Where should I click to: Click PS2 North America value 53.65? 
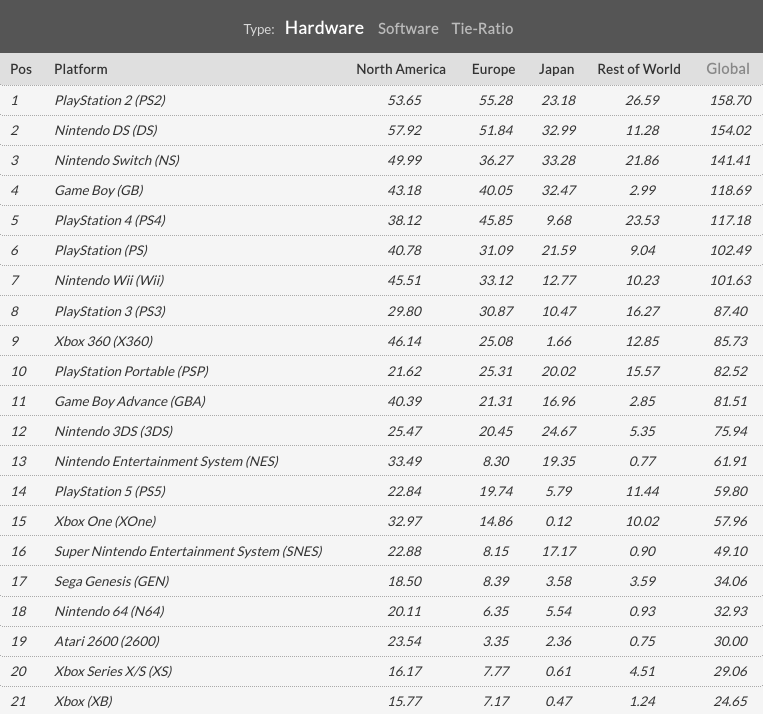tap(404, 100)
